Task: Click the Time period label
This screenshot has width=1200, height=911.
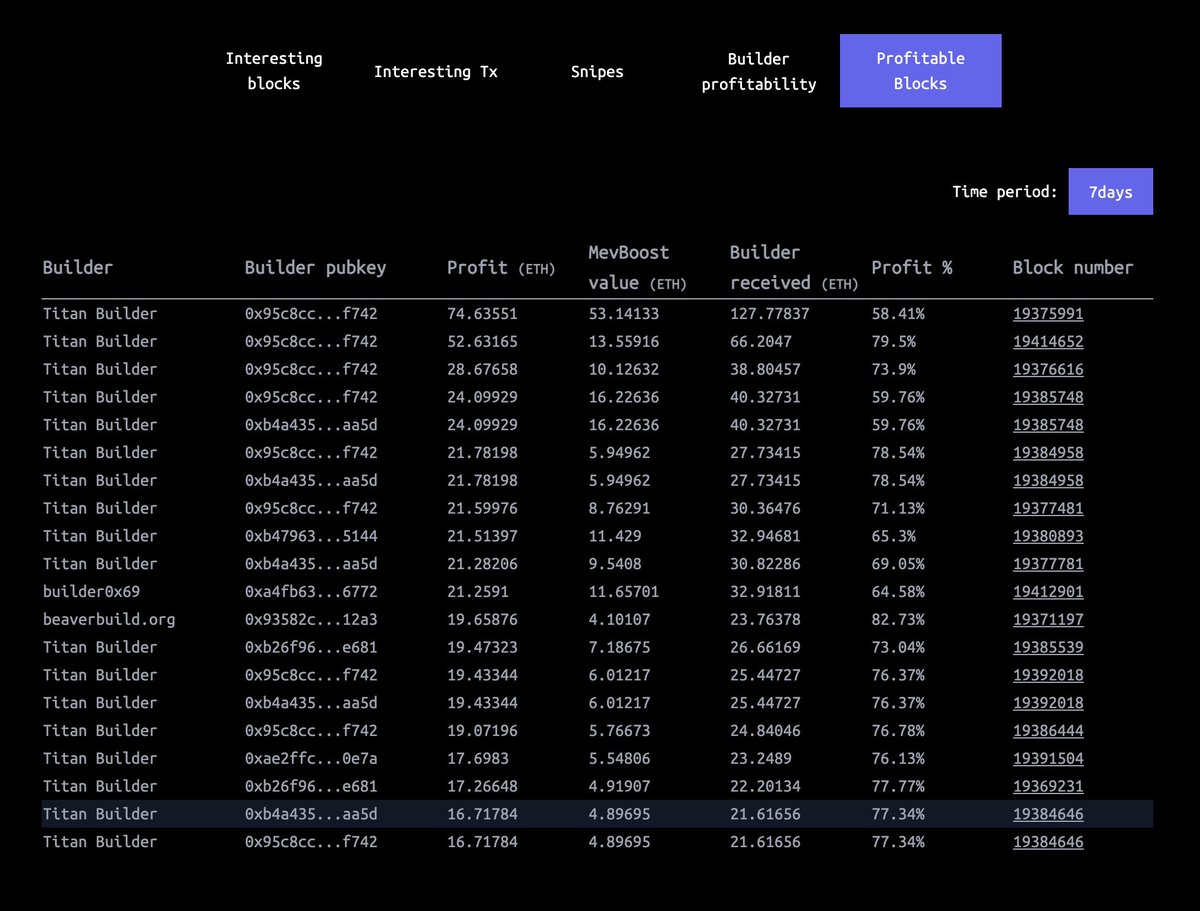Action: point(1005,191)
